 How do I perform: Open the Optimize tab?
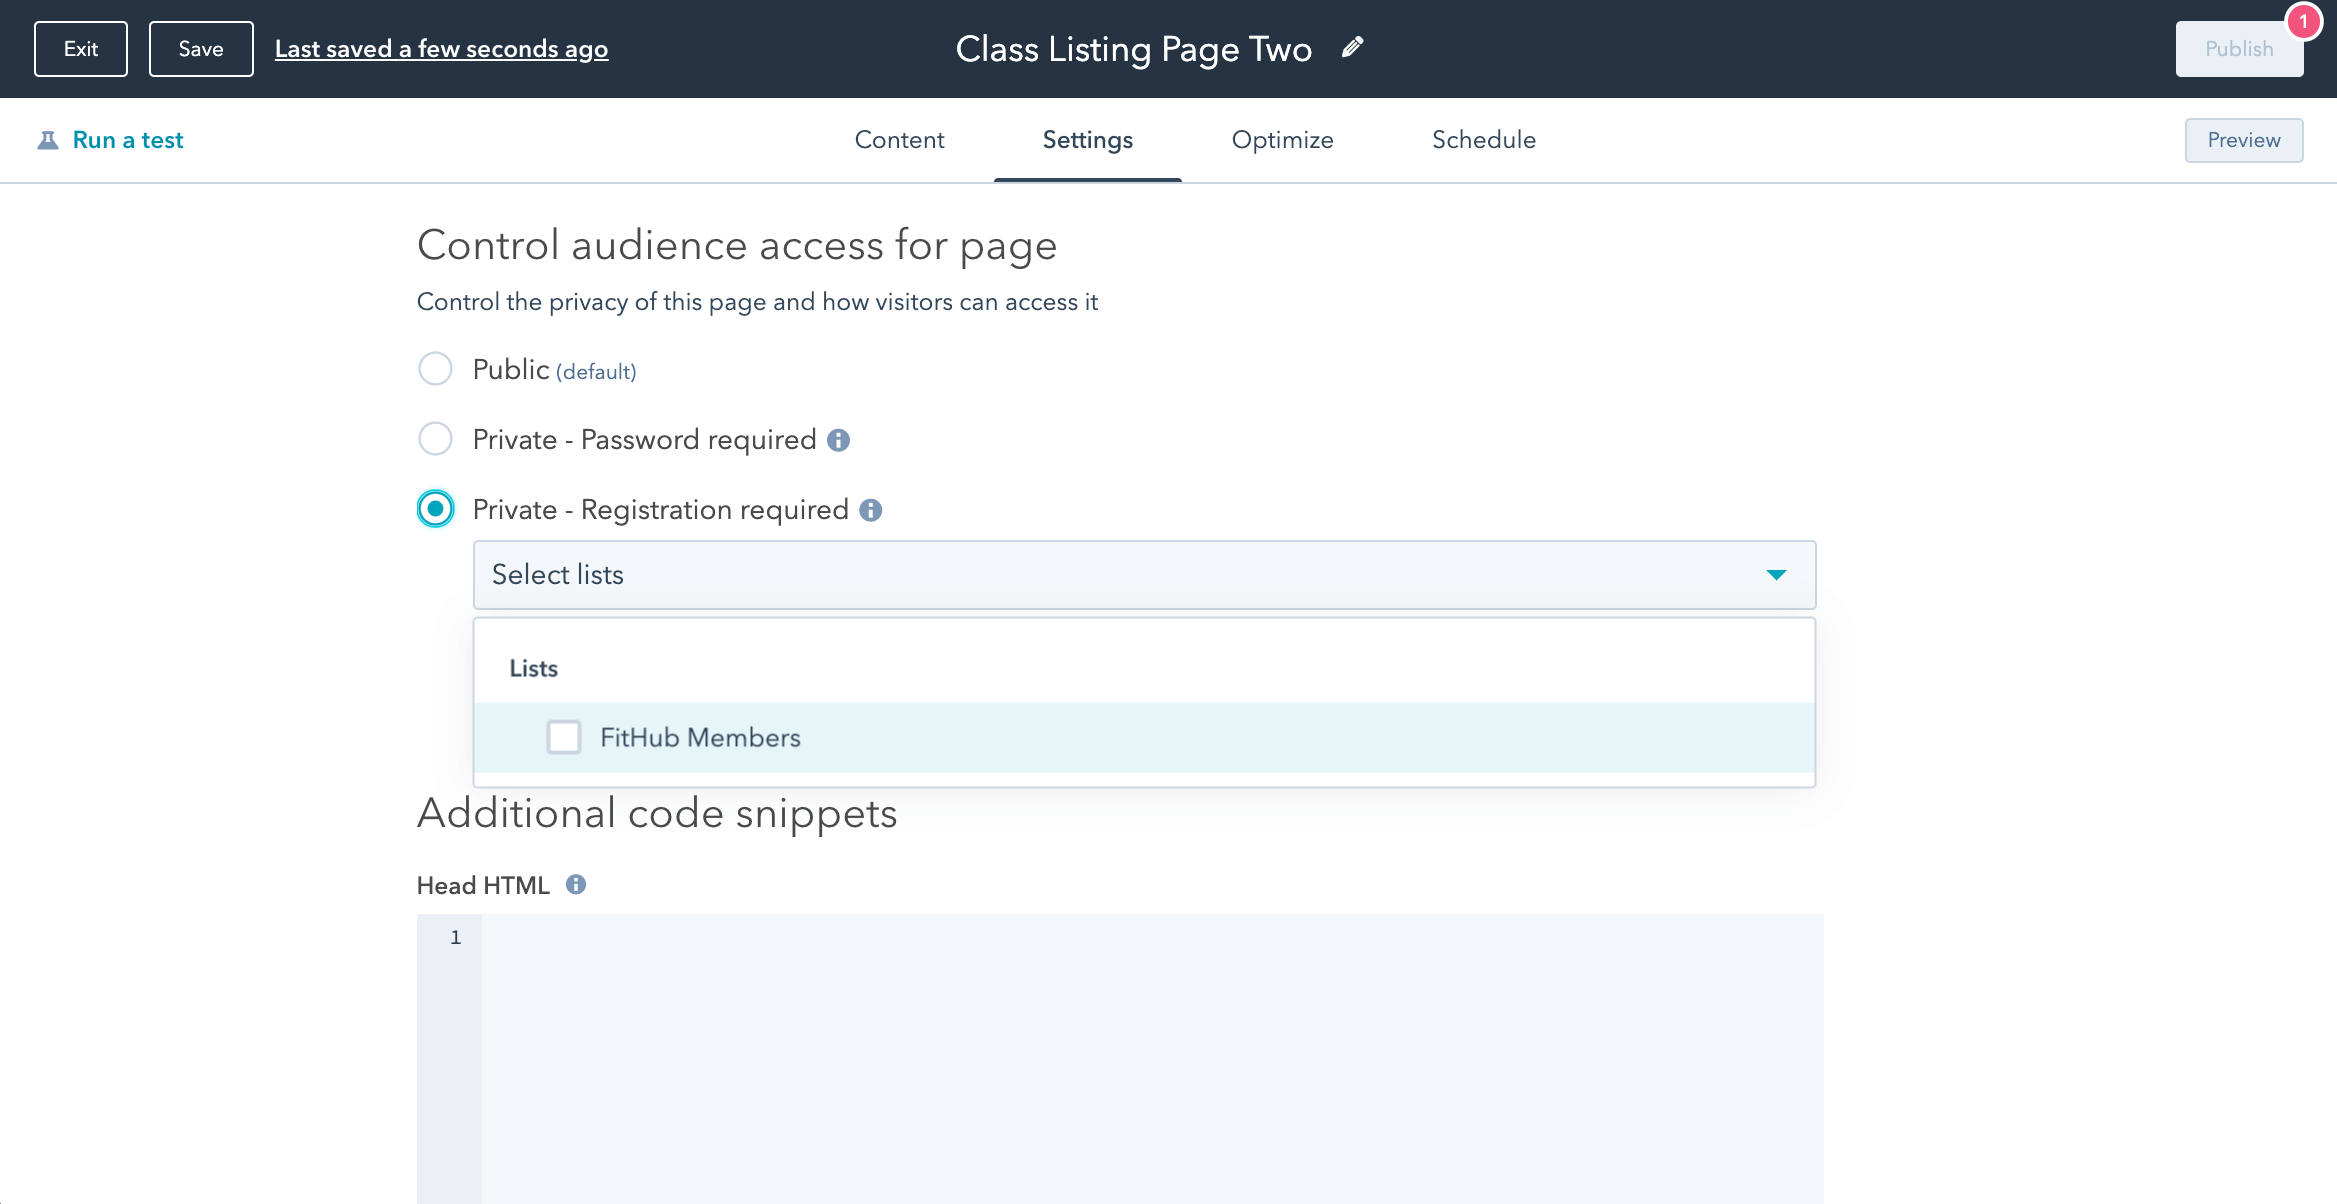[x=1282, y=140]
